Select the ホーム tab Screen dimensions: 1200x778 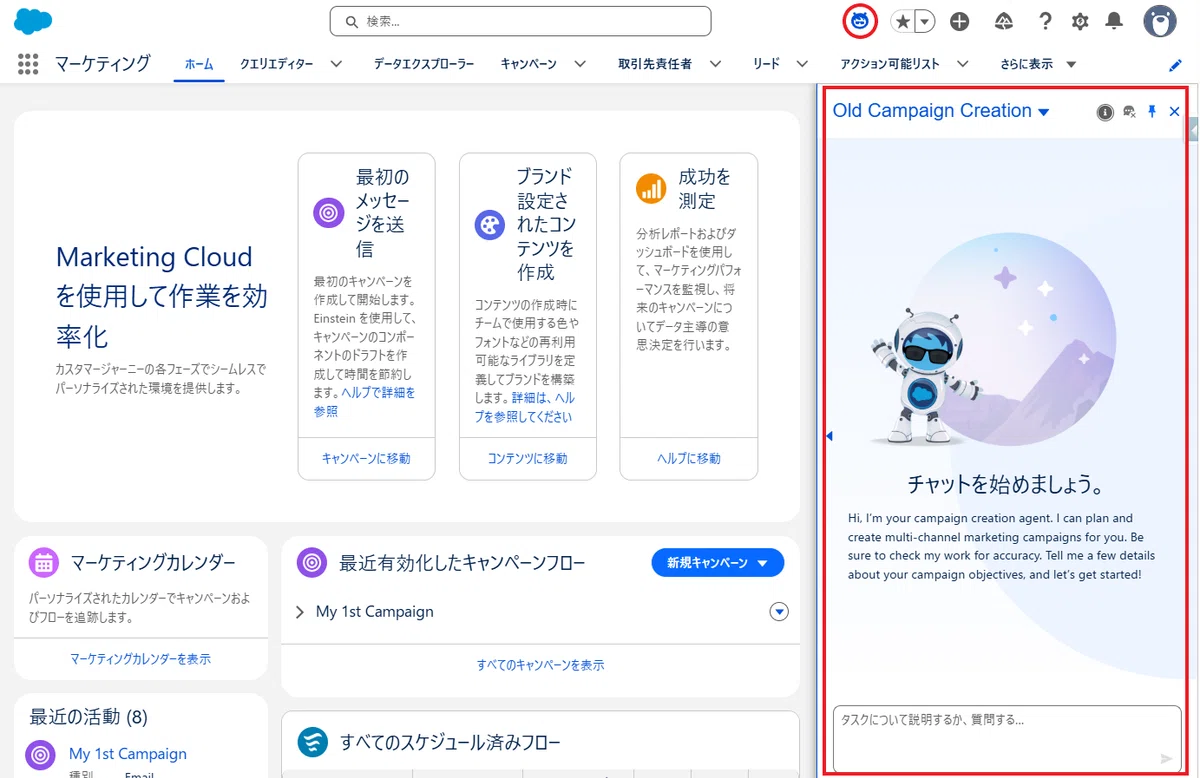click(199, 64)
